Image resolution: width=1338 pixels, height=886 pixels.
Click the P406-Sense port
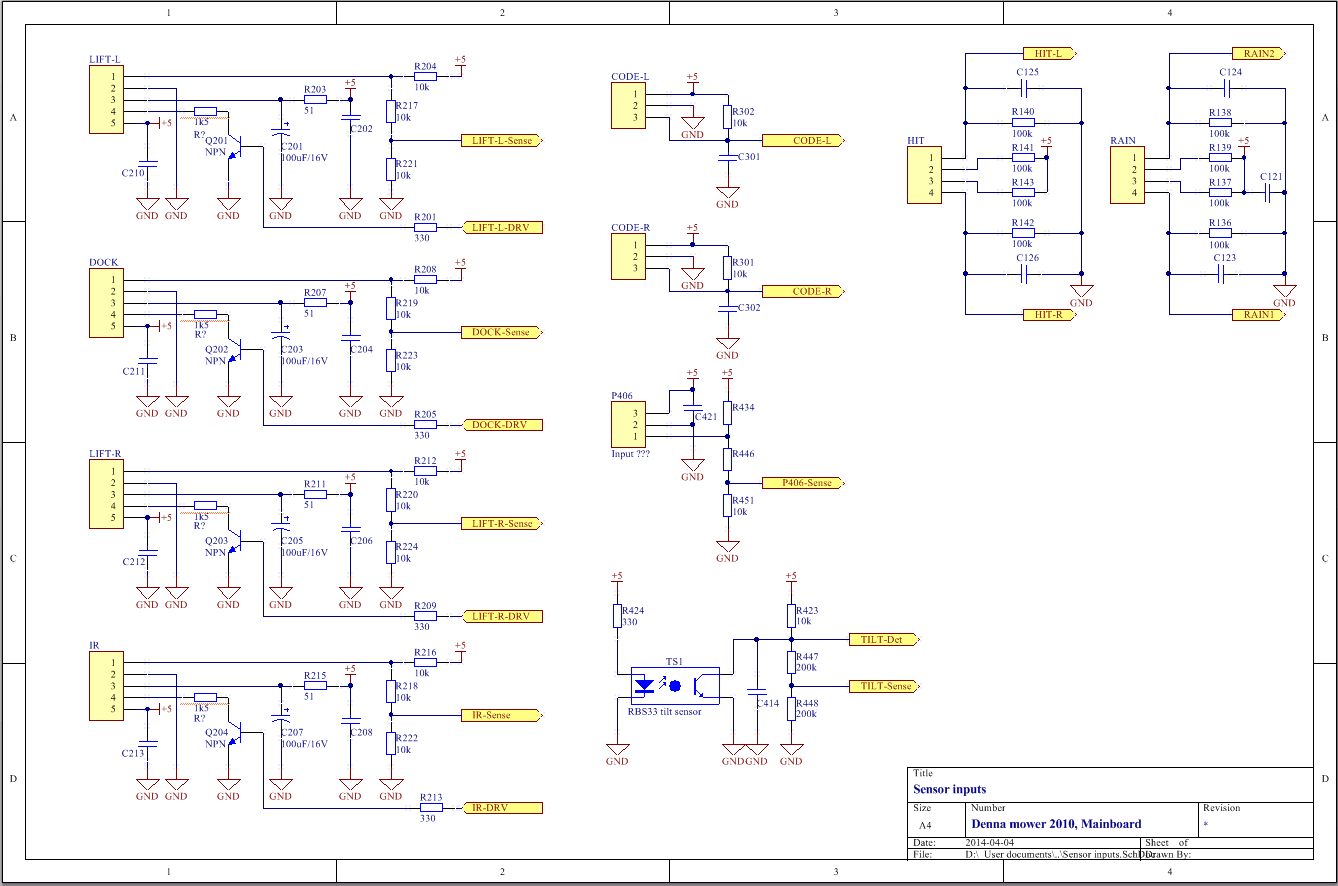pos(802,483)
